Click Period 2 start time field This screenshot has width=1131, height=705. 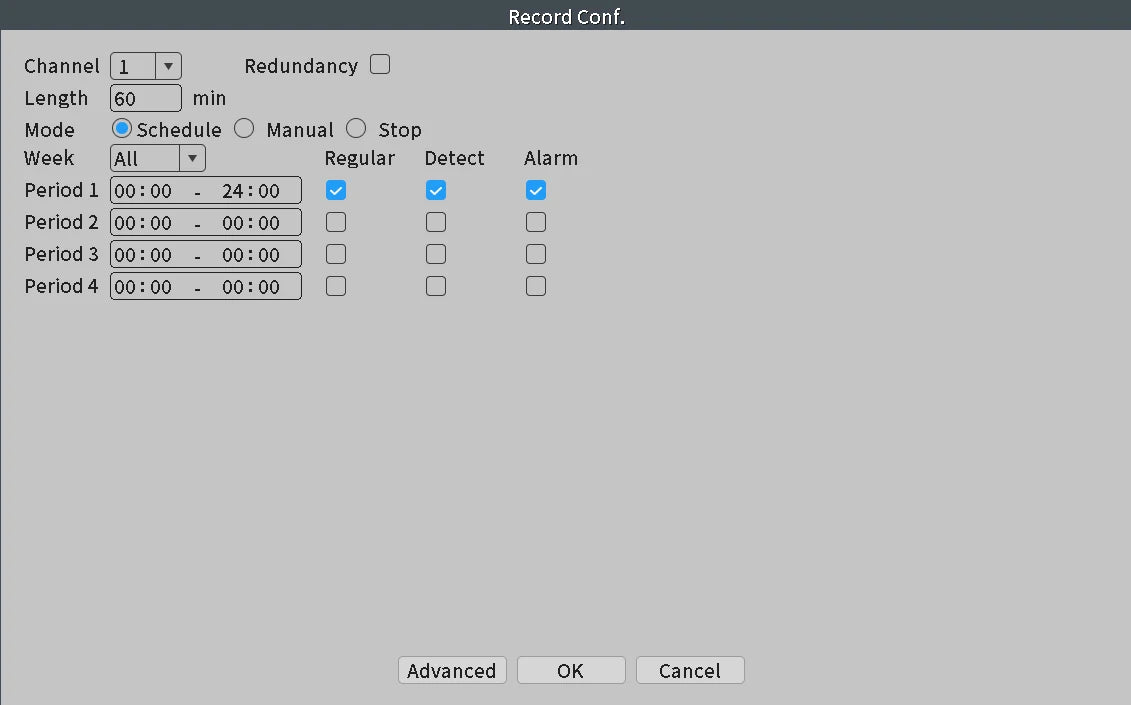point(143,223)
